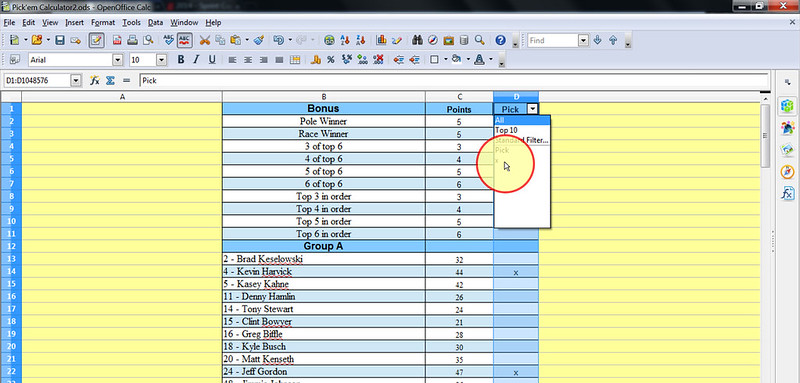Open the Styles and Formatting icon
The image size is (800, 383).
(15, 60)
